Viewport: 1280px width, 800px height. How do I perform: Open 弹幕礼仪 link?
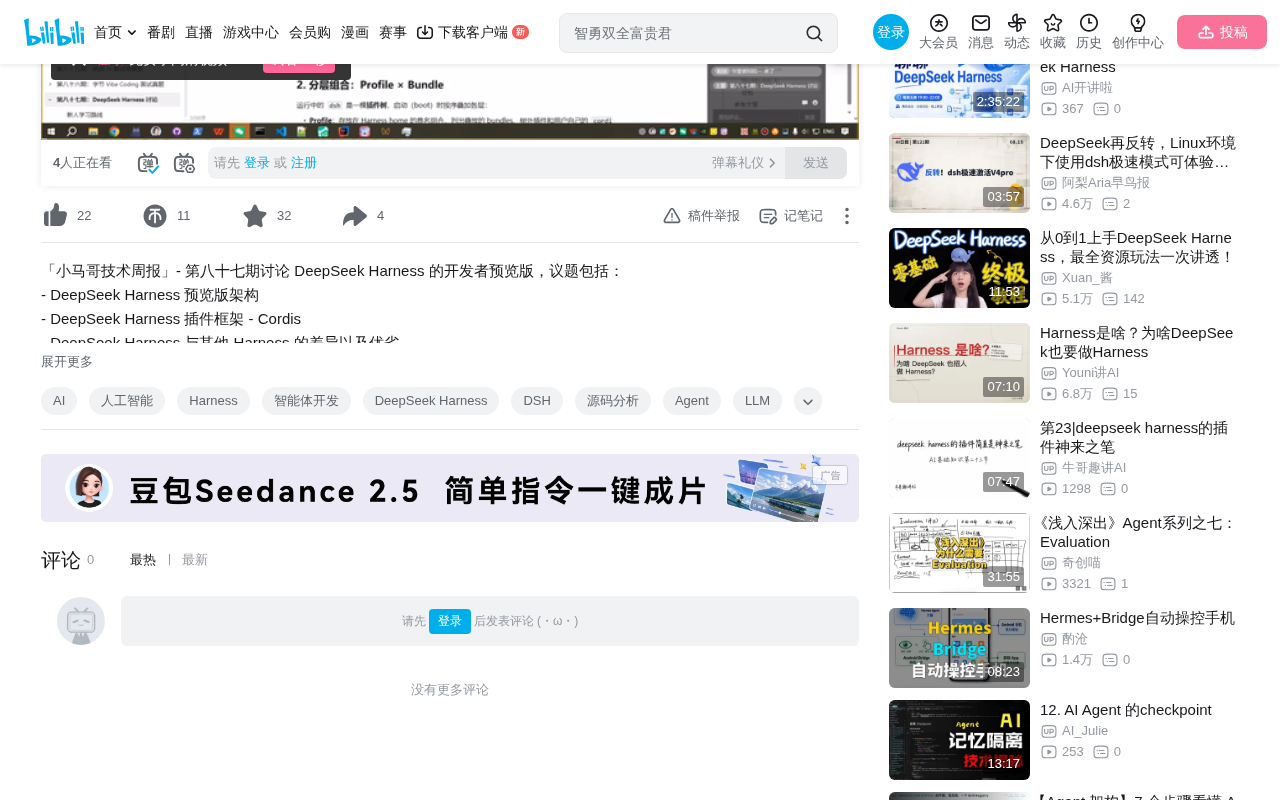744,163
